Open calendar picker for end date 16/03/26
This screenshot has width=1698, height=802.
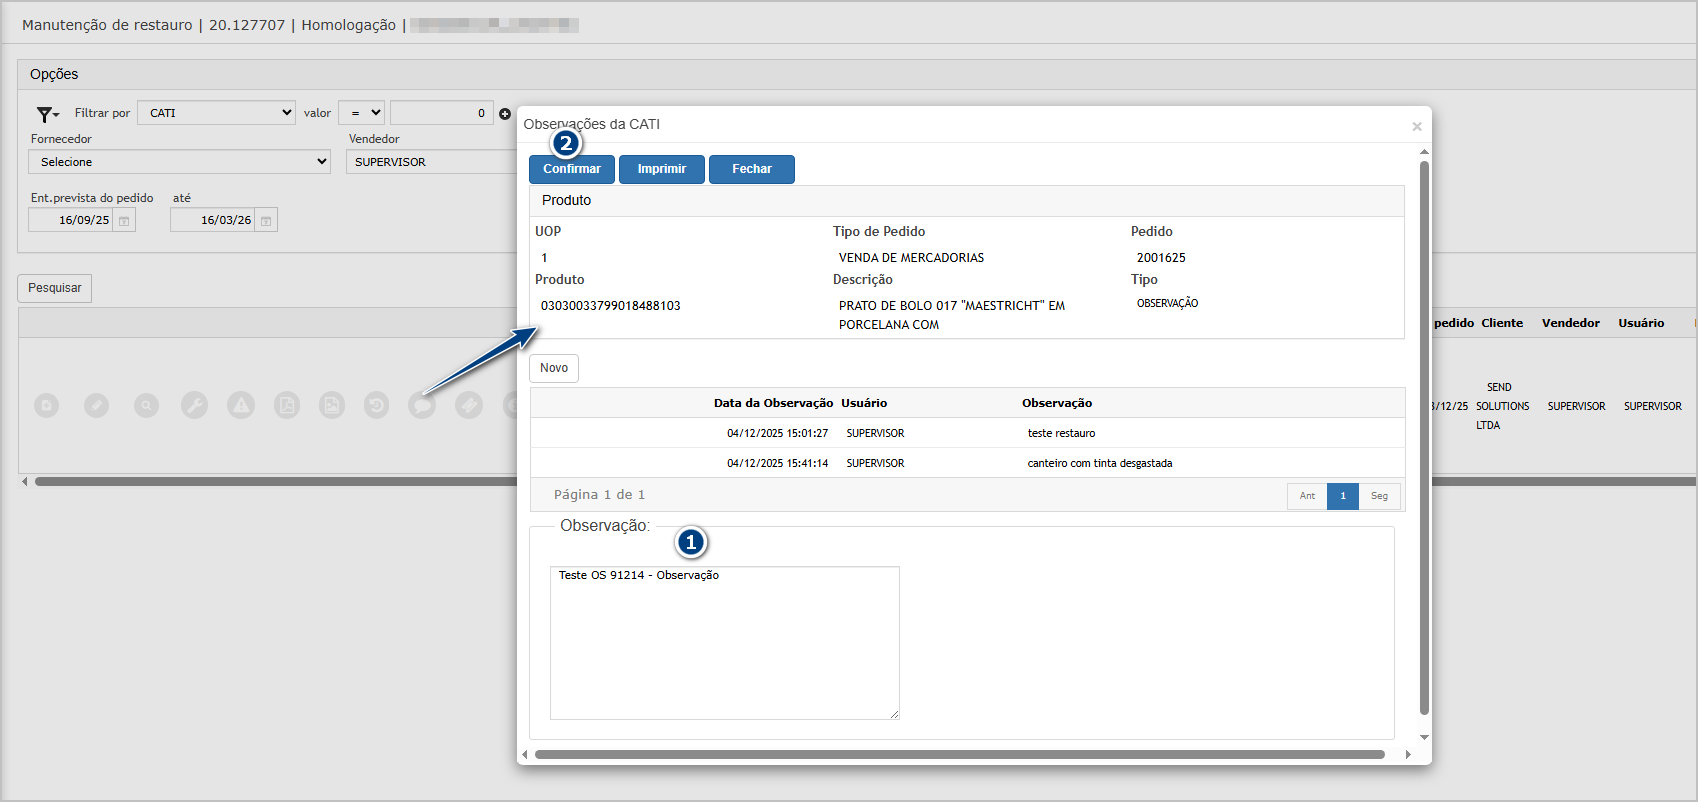pos(266,221)
